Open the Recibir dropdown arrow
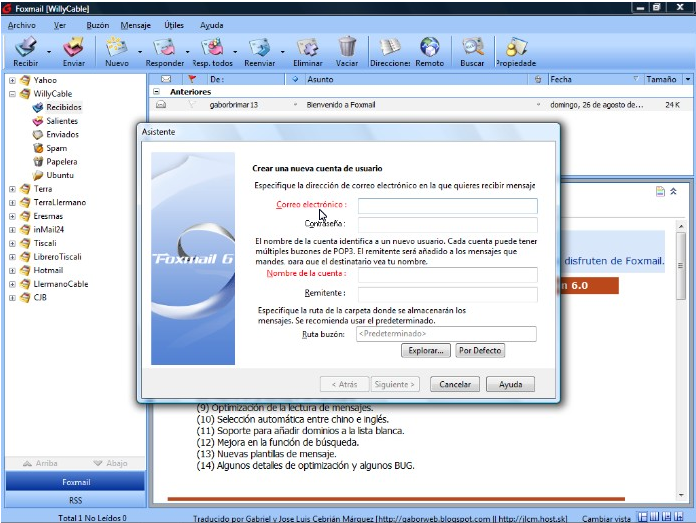Image resolution: width=696 pixels, height=523 pixels. pos(49,52)
